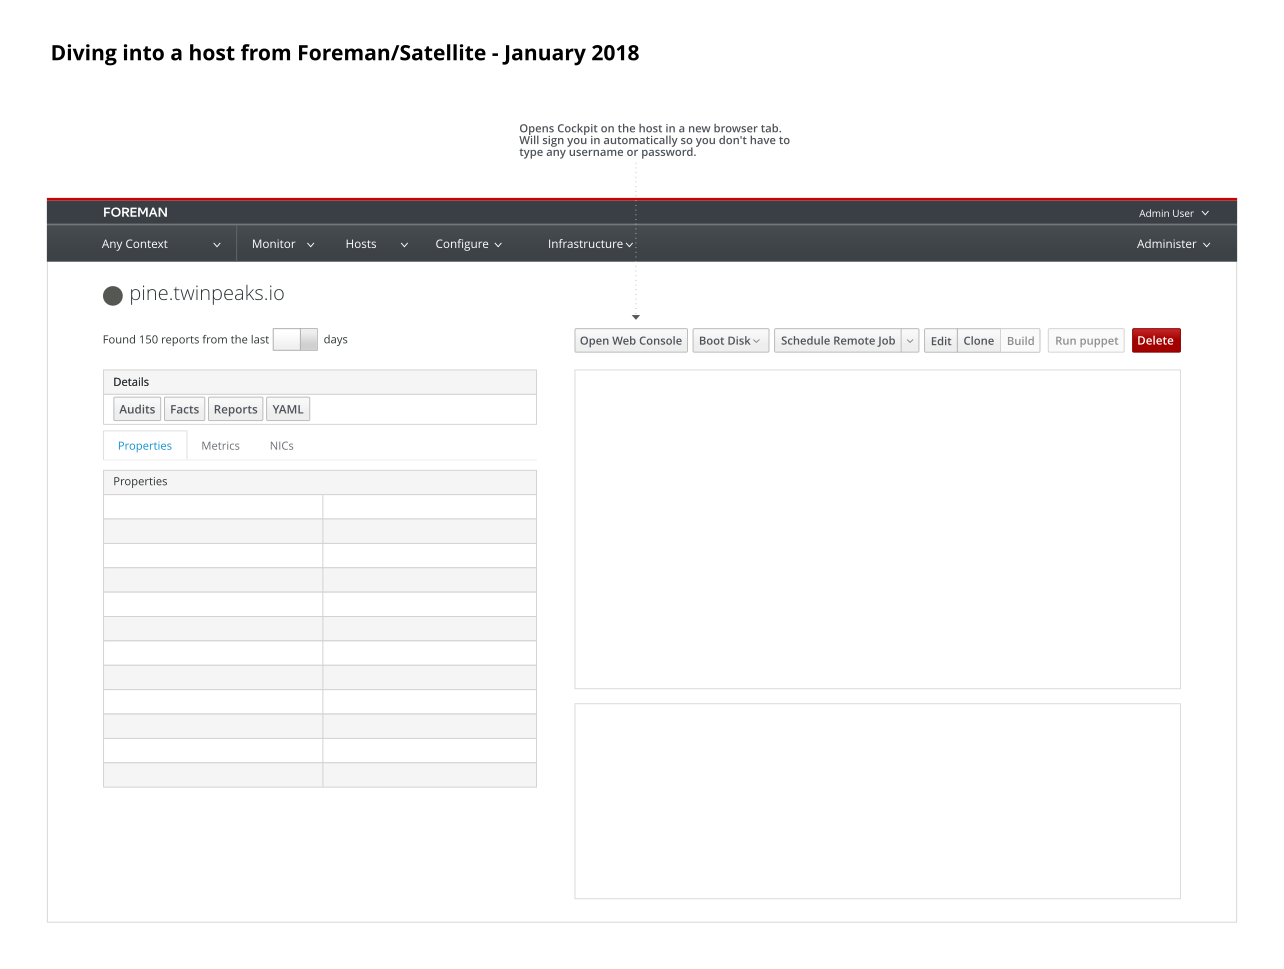Open the Boot Disk dropdown
The width and height of the screenshot is (1284, 969).
[731, 341]
